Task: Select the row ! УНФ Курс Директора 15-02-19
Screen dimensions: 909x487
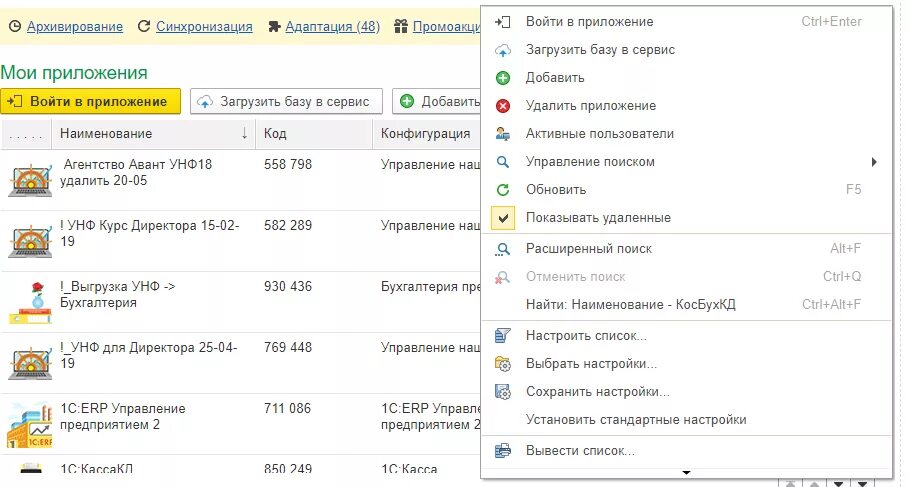Action: tap(241, 241)
